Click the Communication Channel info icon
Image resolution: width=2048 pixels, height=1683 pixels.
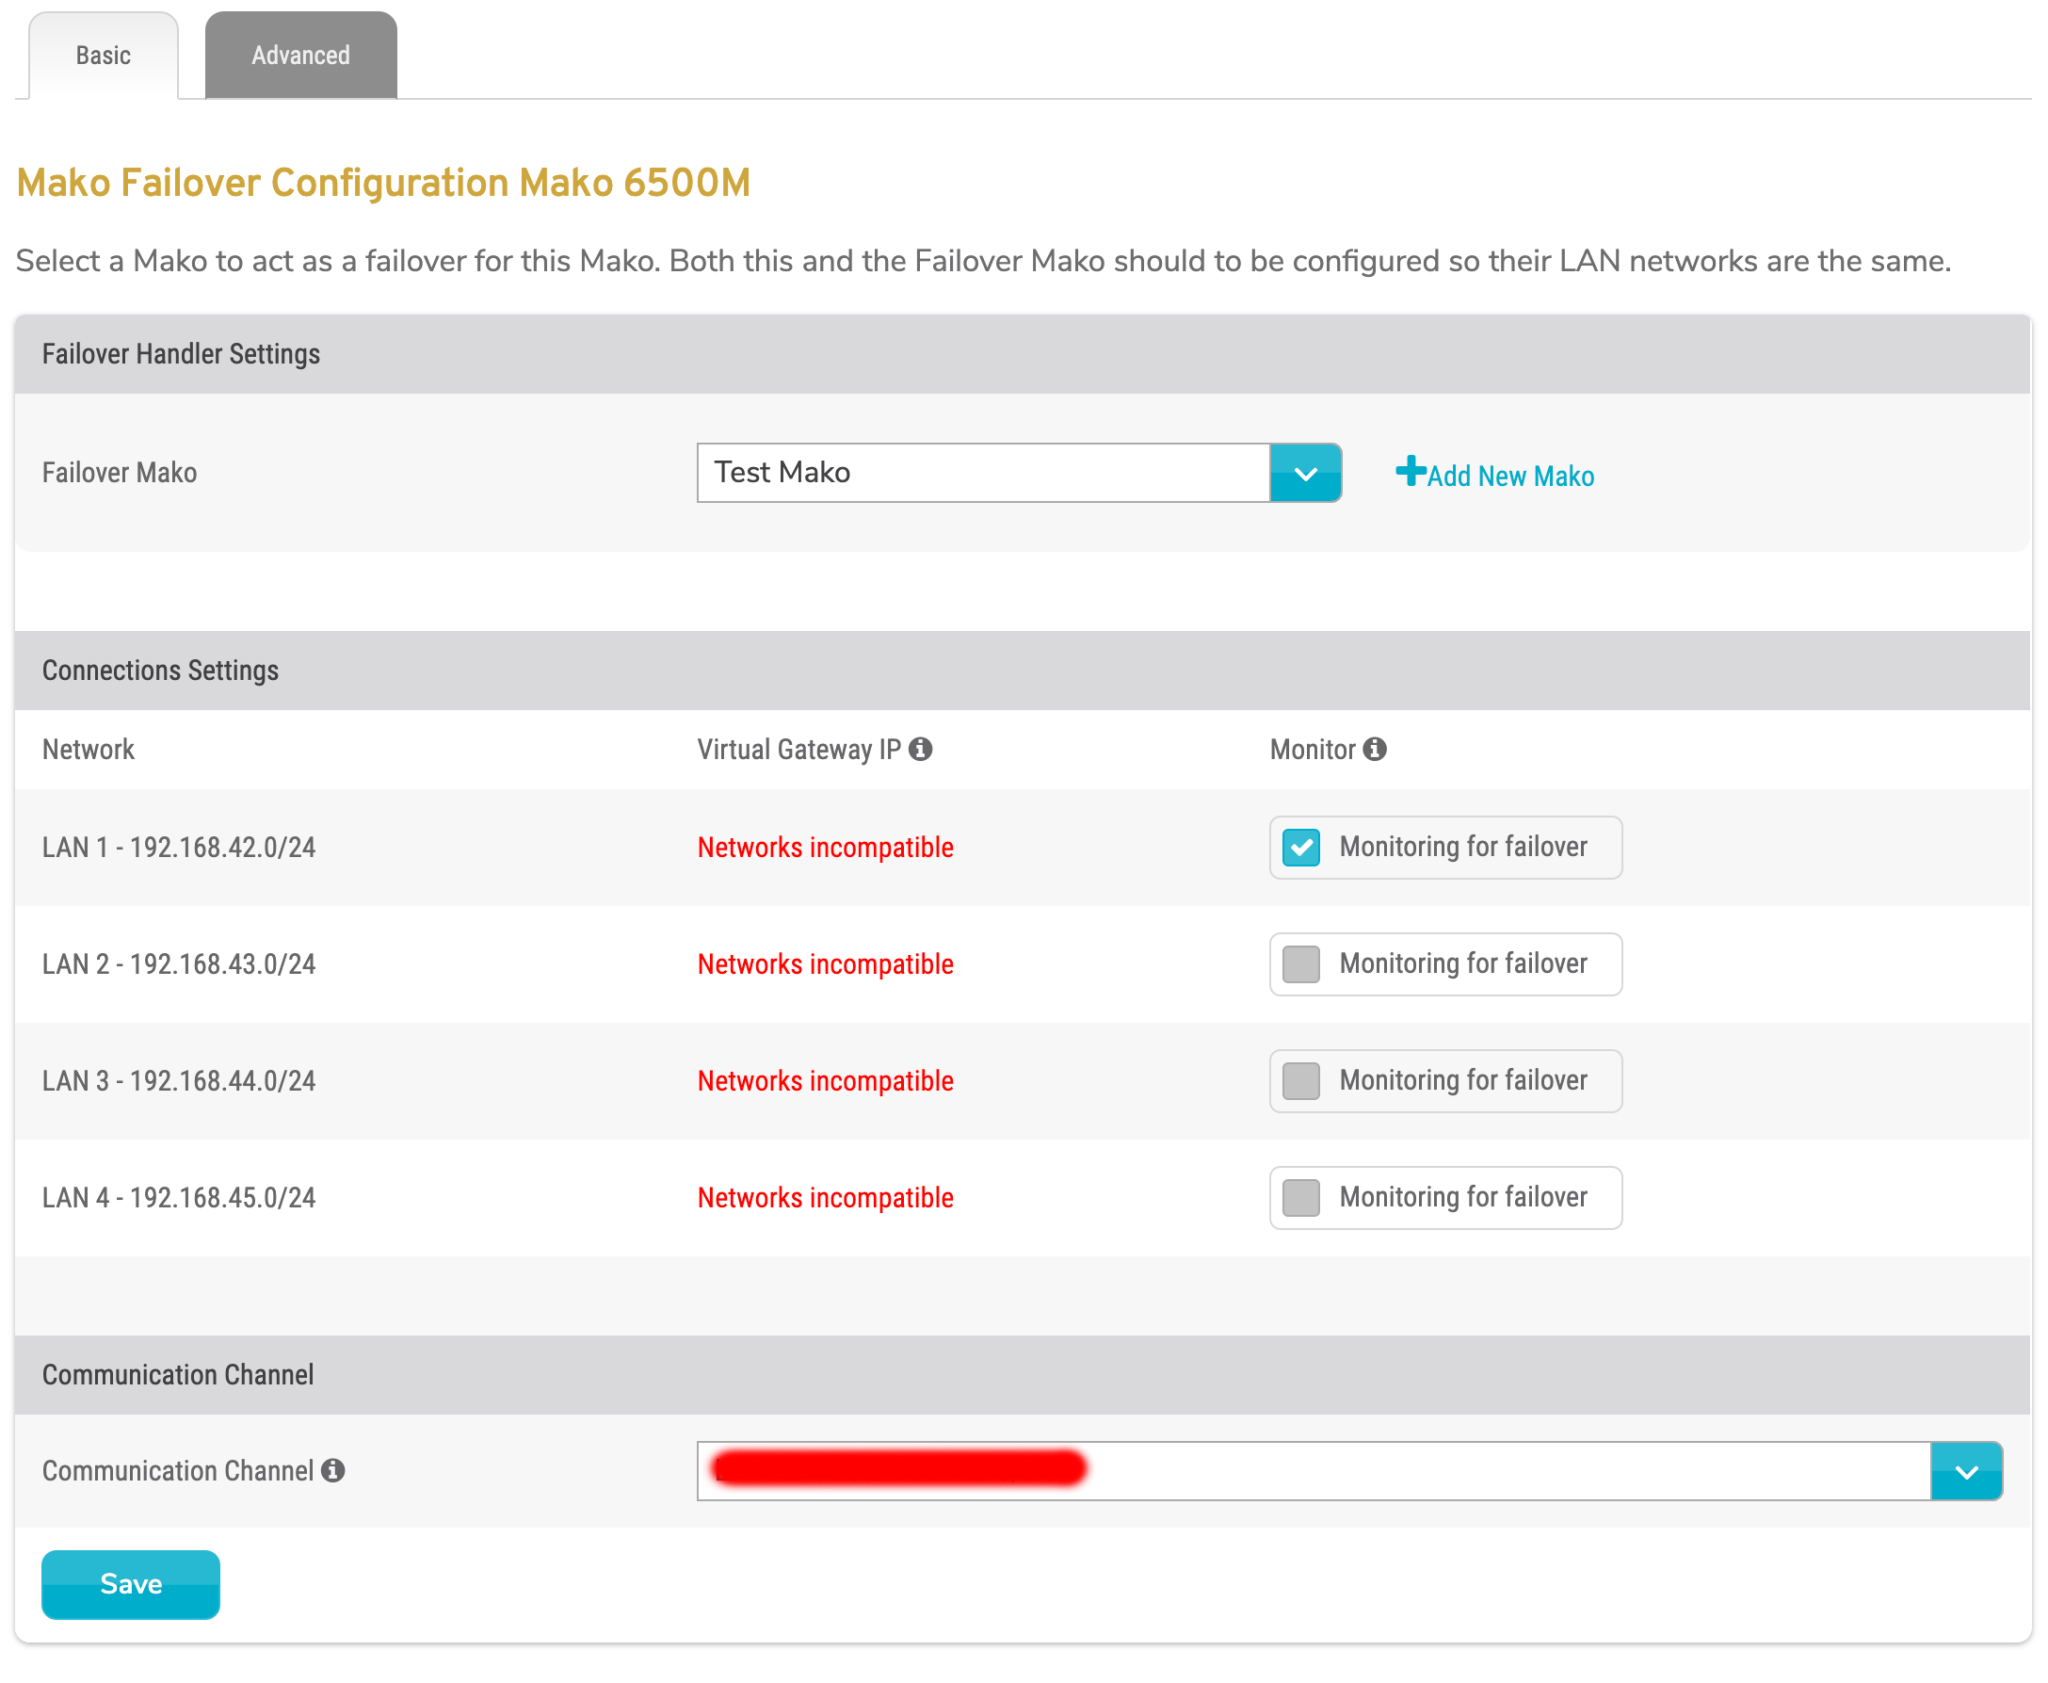click(333, 1470)
